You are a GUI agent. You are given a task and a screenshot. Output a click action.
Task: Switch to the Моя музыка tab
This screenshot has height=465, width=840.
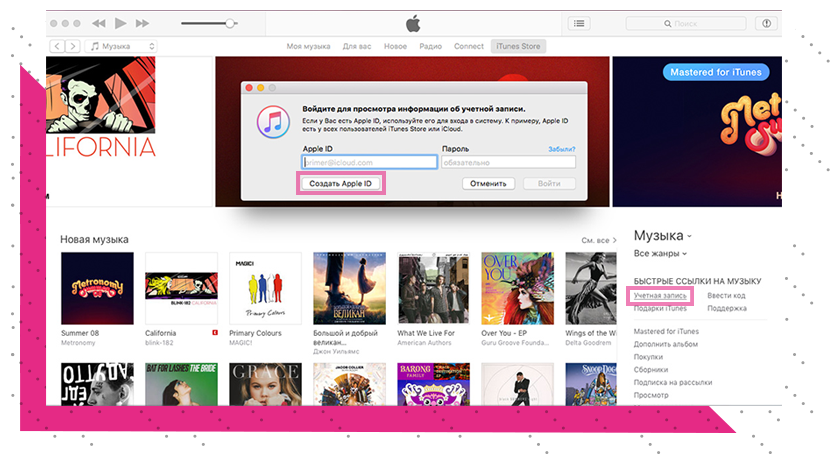308,46
